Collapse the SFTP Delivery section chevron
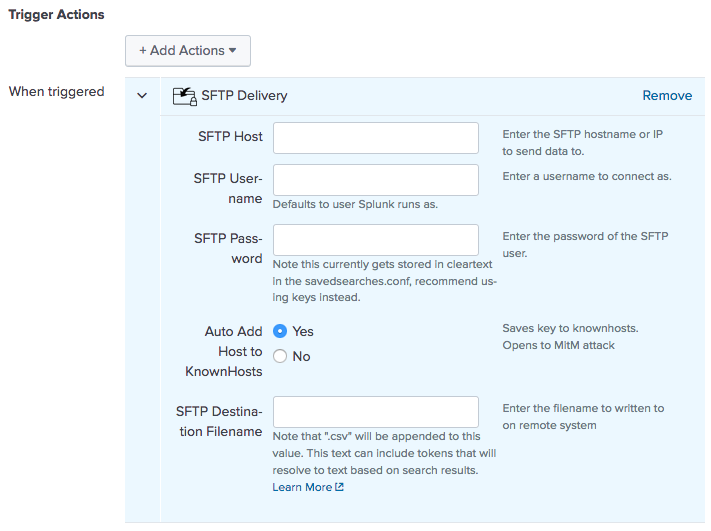 click(142, 96)
